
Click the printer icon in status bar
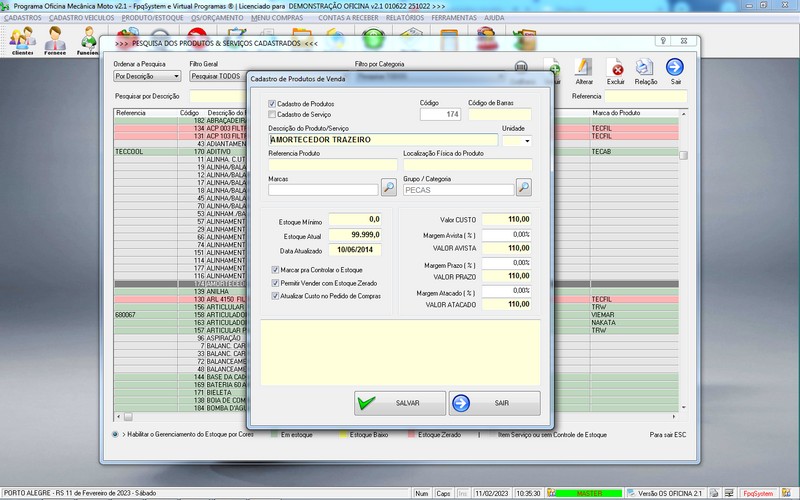[x=714, y=493]
